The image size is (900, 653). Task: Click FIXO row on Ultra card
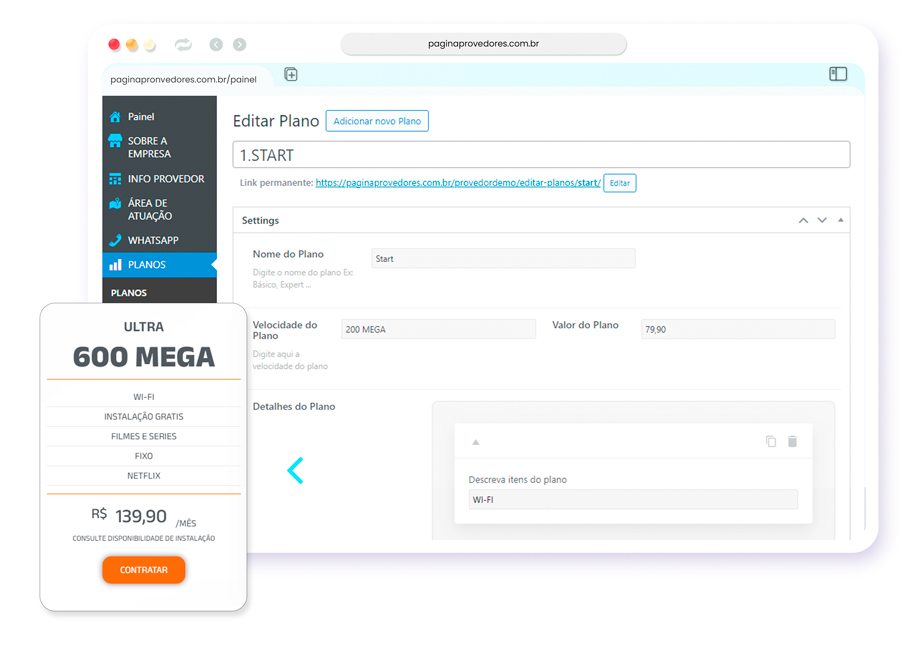[143, 456]
